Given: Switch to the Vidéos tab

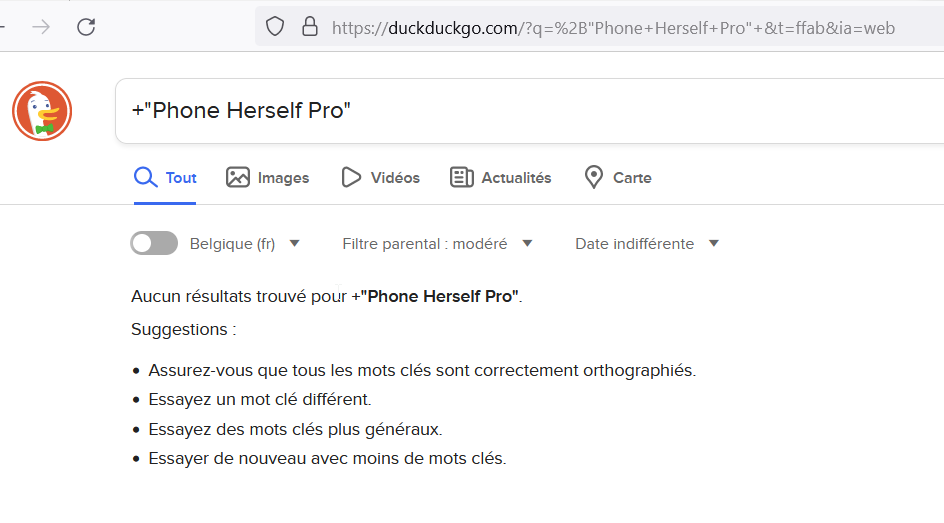Looking at the screenshot, I should pyautogui.click(x=394, y=178).
